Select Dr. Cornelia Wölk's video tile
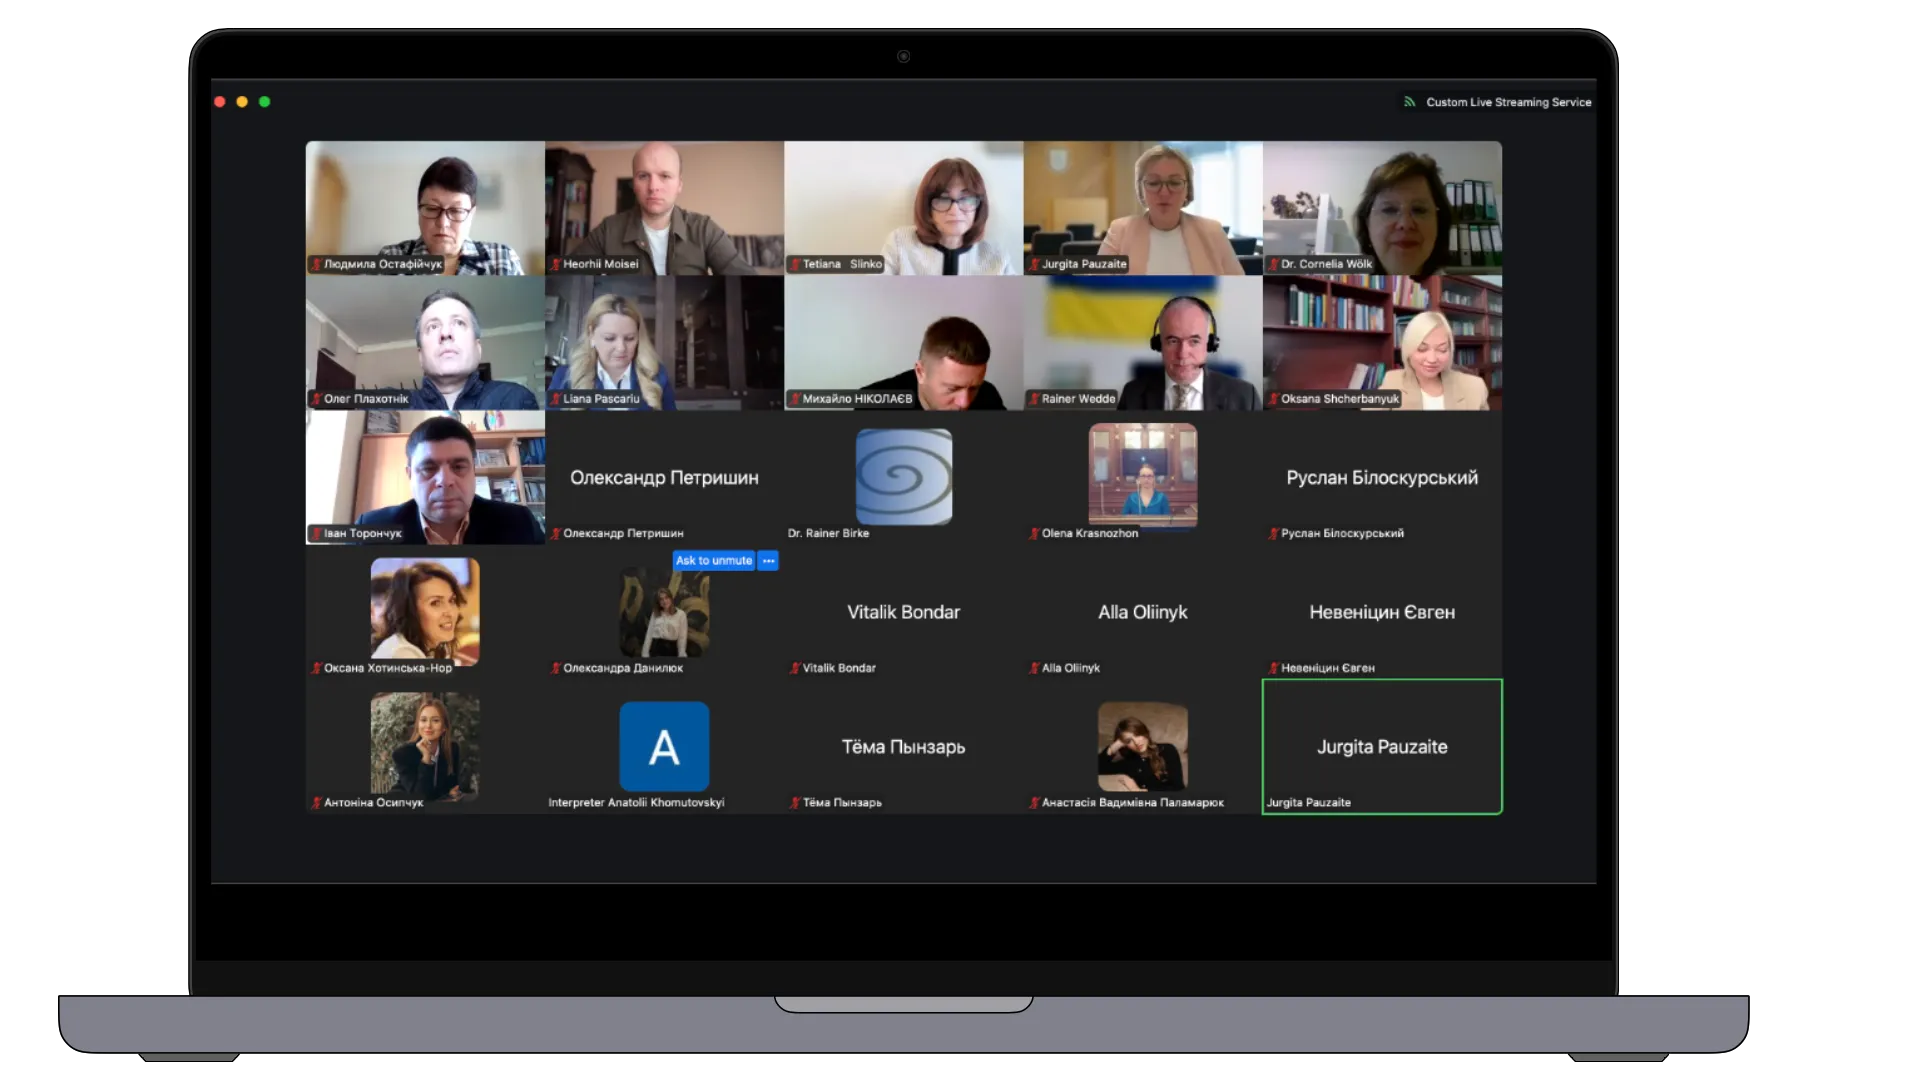The height and width of the screenshot is (1080, 1920). tap(1382, 207)
